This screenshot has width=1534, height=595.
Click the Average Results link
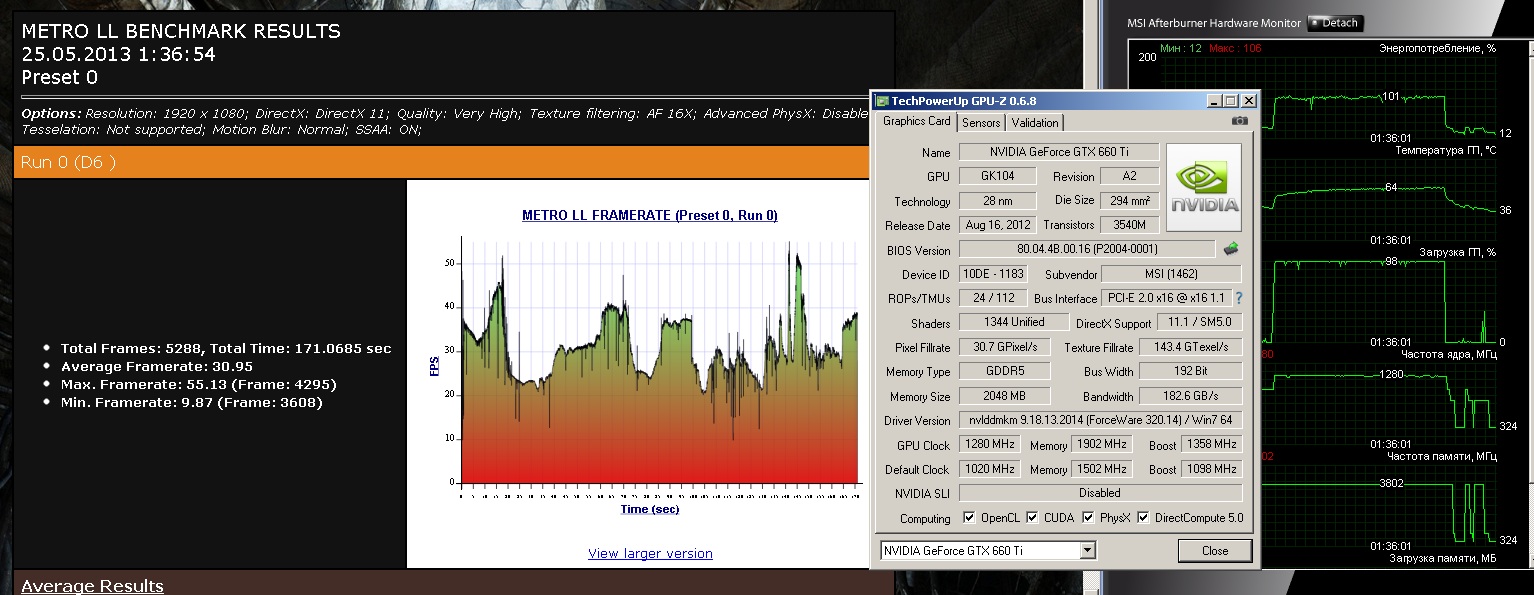(92, 586)
